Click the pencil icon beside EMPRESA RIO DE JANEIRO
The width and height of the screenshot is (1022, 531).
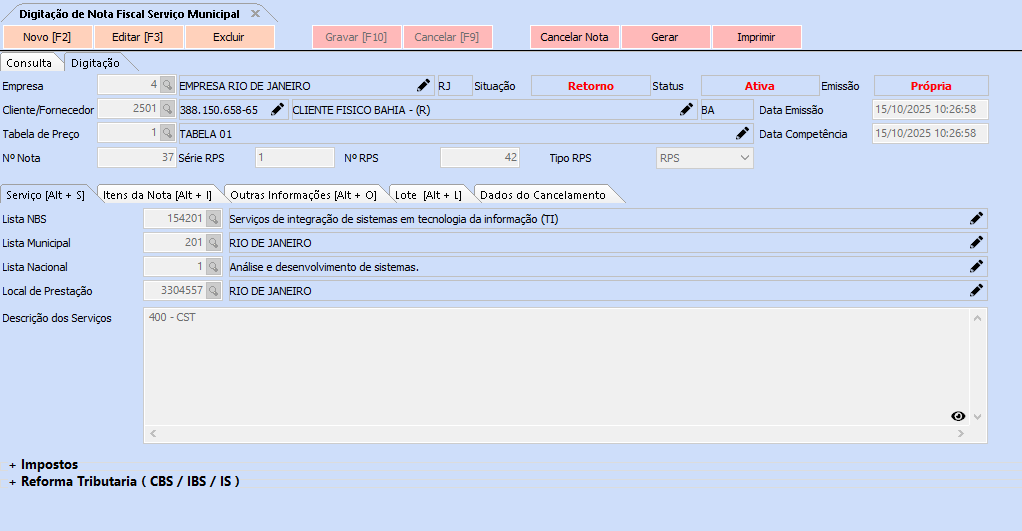pos(423,86)
